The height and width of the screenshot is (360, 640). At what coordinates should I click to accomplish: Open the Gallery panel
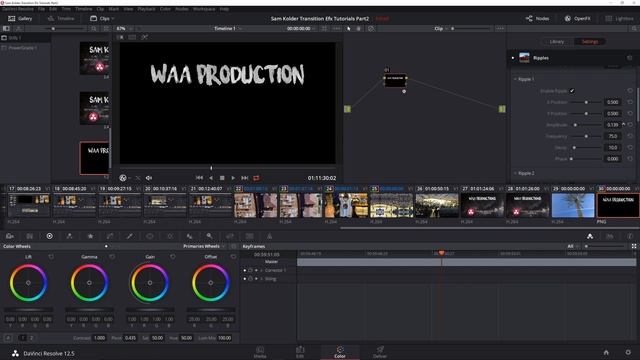[x=20, y=18]
